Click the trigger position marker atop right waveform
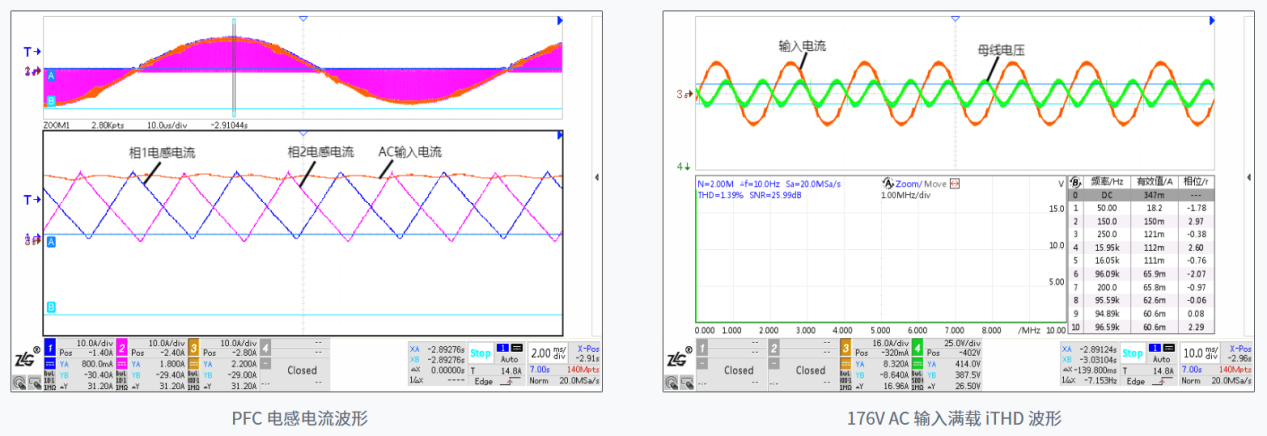1267x436 pixels. coord(955,19)
